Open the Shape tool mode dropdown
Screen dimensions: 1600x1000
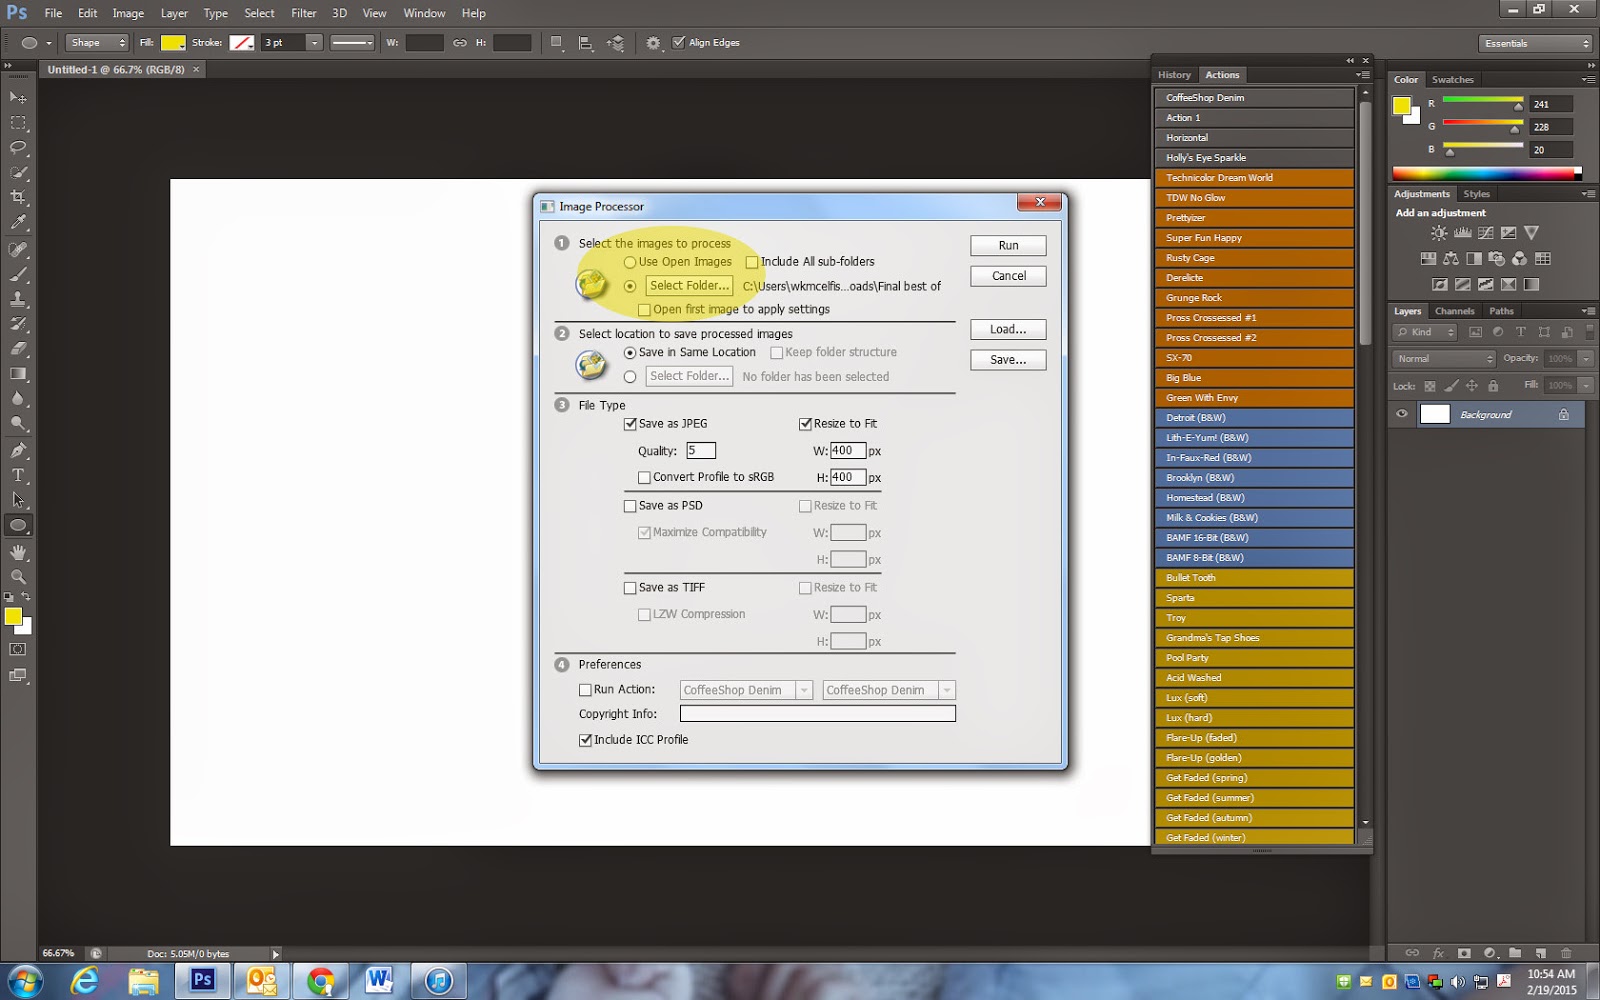[98, 43]
